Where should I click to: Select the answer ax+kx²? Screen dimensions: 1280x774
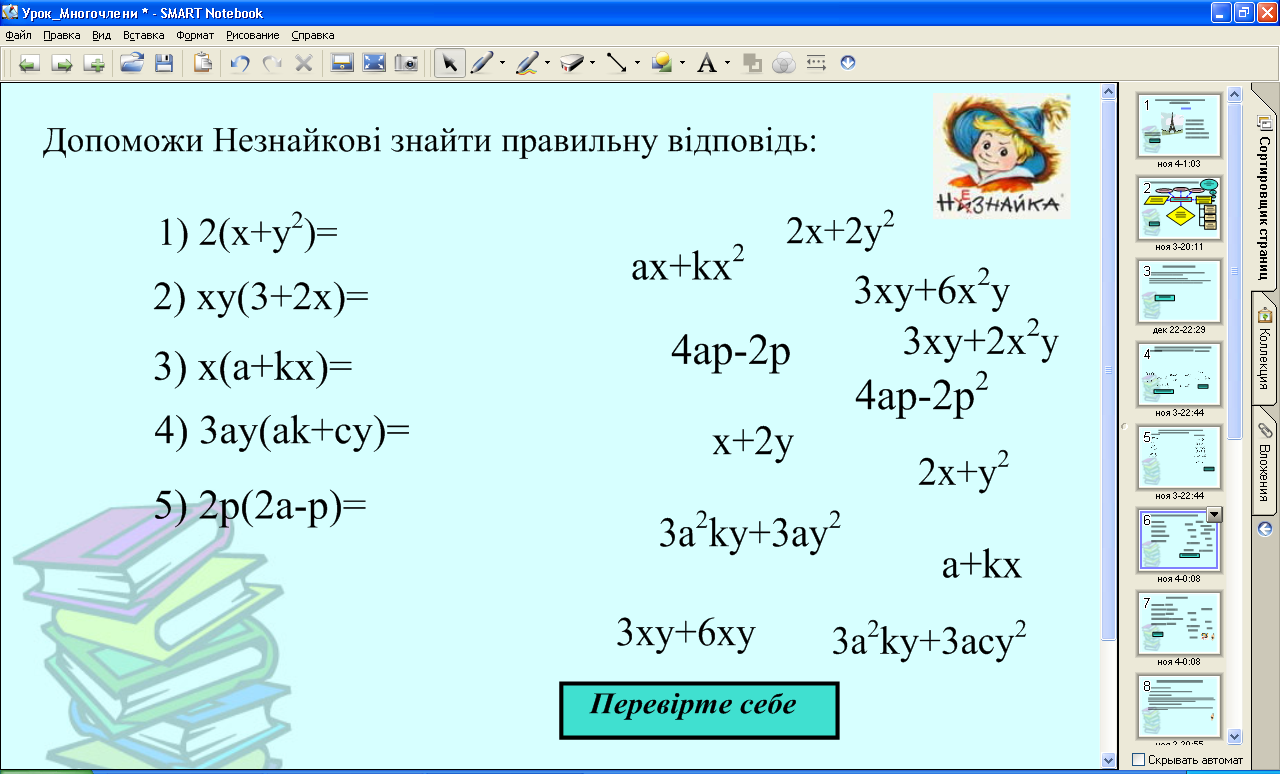pyautogui.click(x=688, y=267)
